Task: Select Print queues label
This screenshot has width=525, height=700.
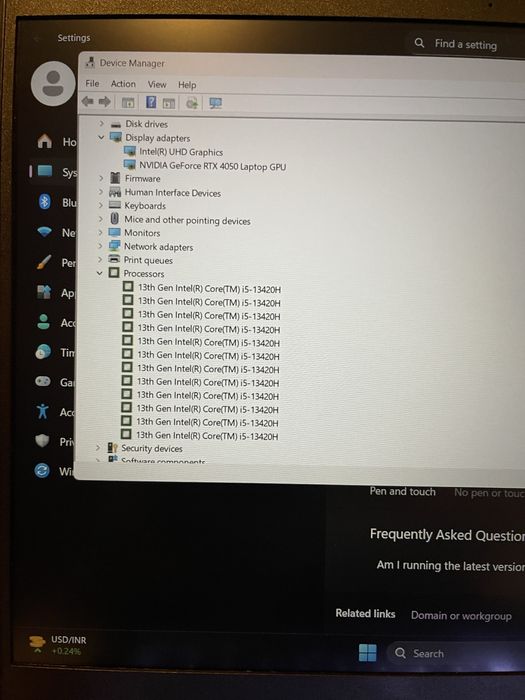Action: 148,260
